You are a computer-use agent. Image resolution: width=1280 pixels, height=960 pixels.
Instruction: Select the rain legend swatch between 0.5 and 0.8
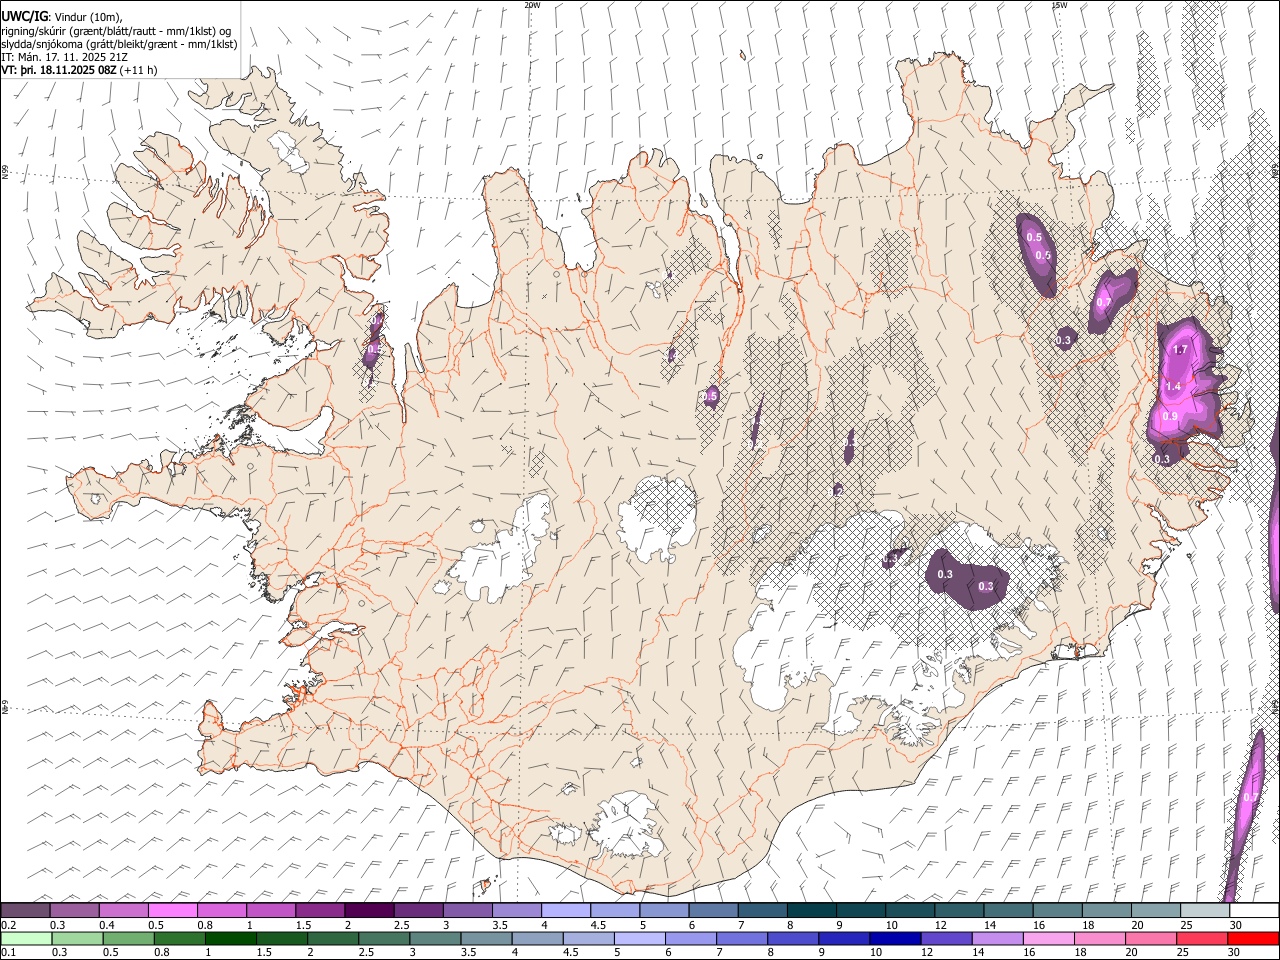(129, 938)
